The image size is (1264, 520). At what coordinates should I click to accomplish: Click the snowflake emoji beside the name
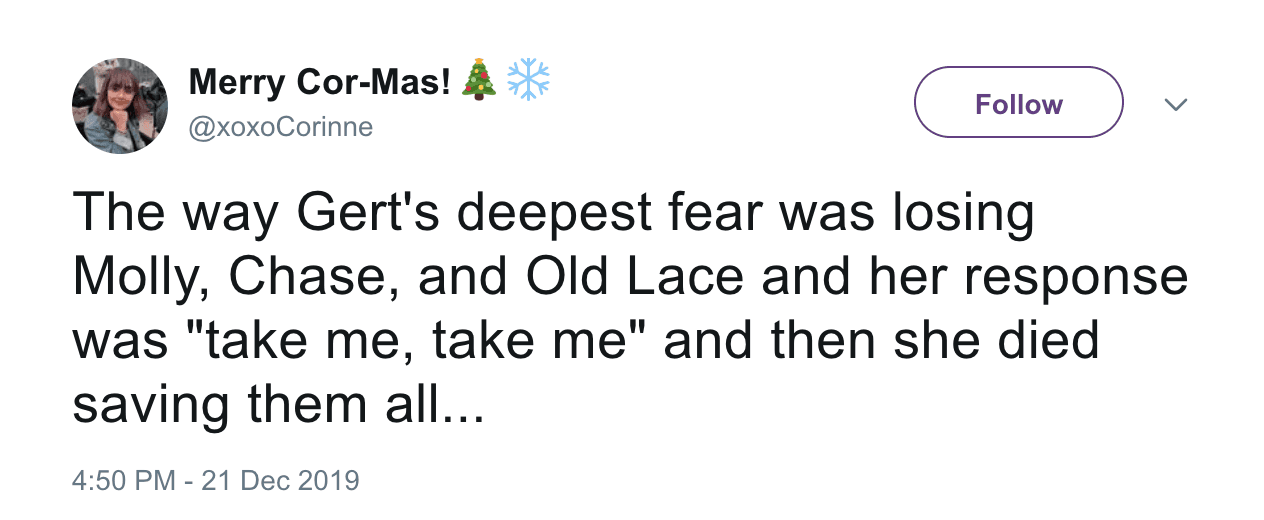(528, 79)
